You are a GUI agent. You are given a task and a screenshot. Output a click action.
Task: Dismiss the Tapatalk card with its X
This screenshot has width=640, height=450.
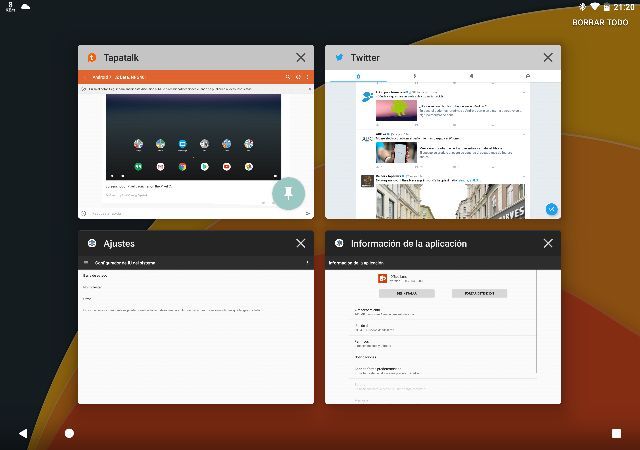[301, 58]
